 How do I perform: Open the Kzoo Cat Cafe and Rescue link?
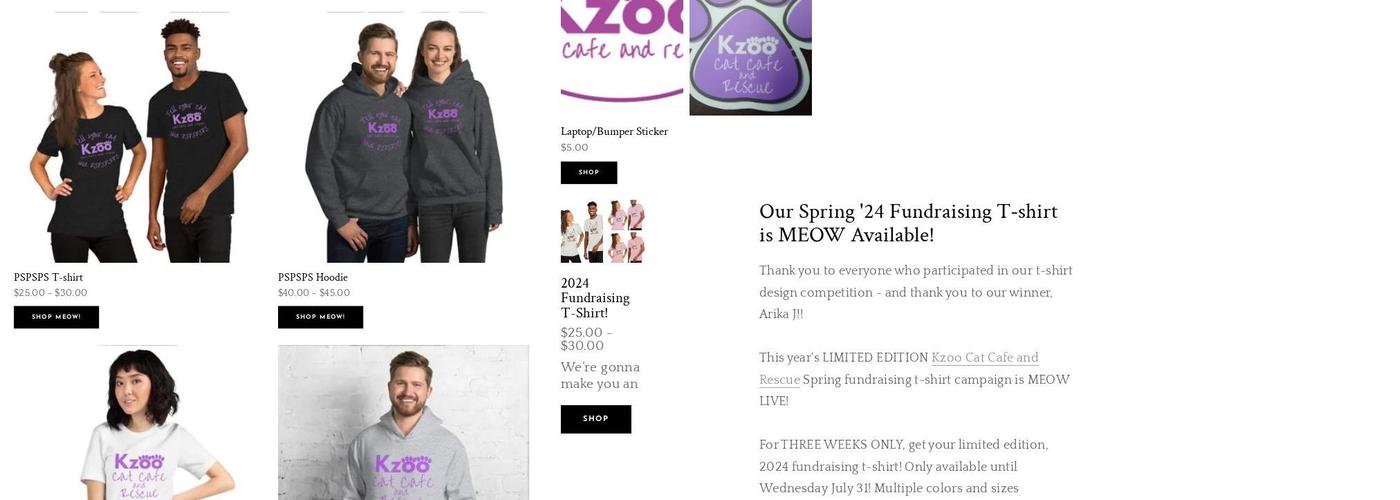click(x=899, y=368)
